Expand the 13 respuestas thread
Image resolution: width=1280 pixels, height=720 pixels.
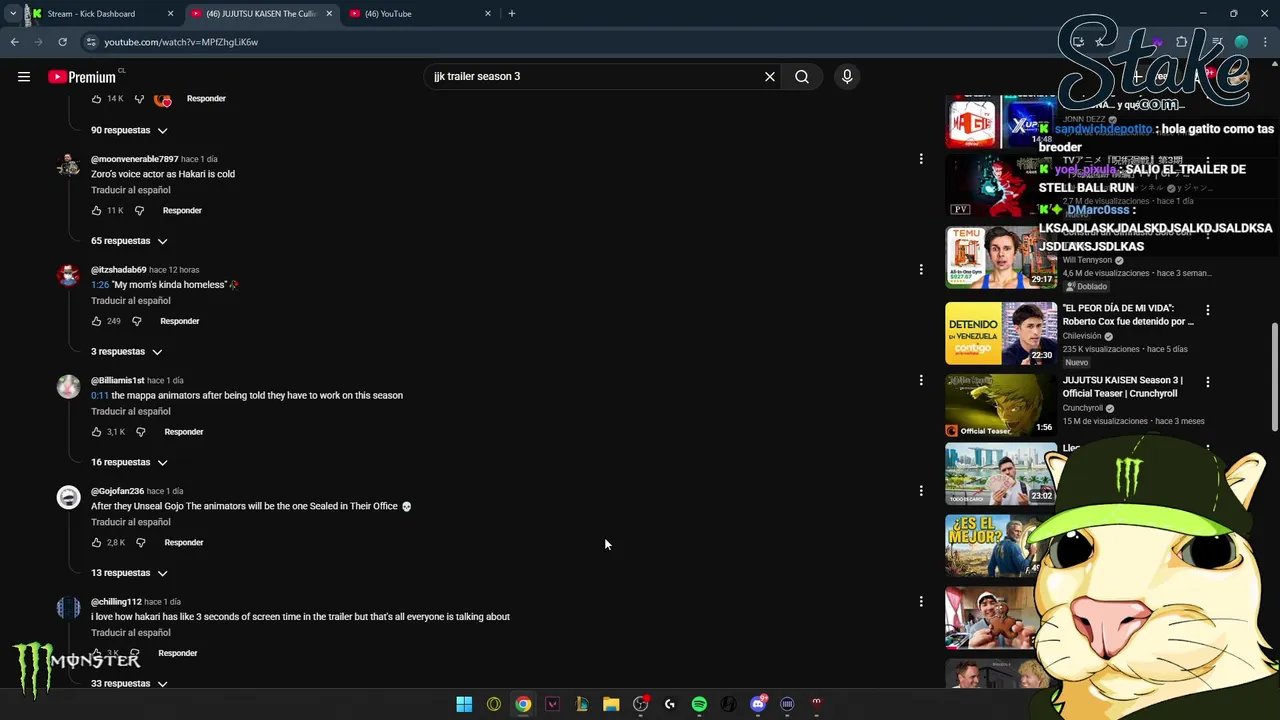click(129, 573)
